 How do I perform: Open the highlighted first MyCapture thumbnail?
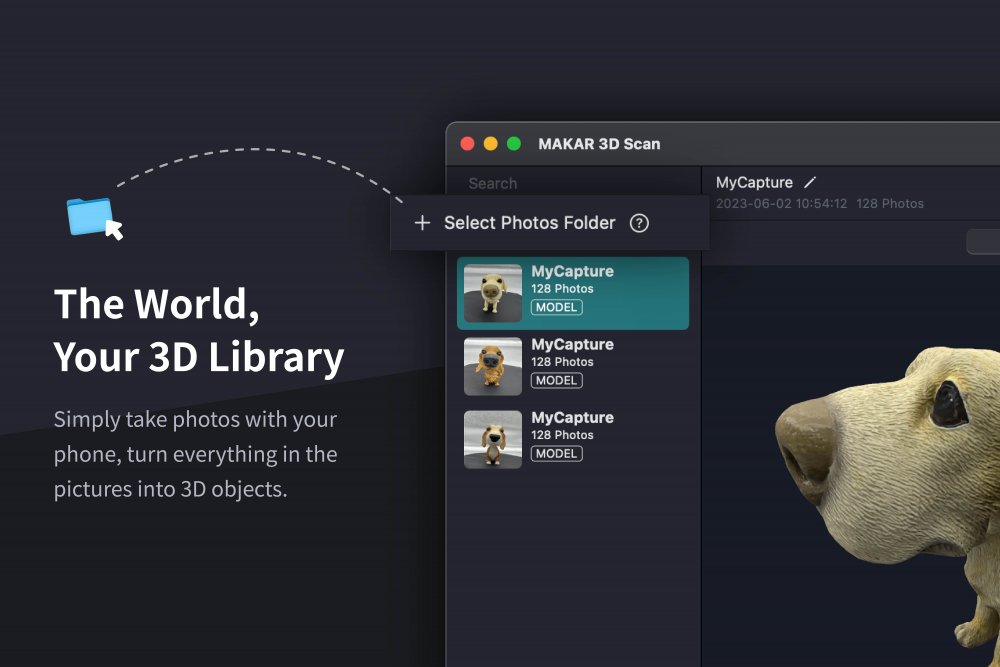click(x=493, y=293)
